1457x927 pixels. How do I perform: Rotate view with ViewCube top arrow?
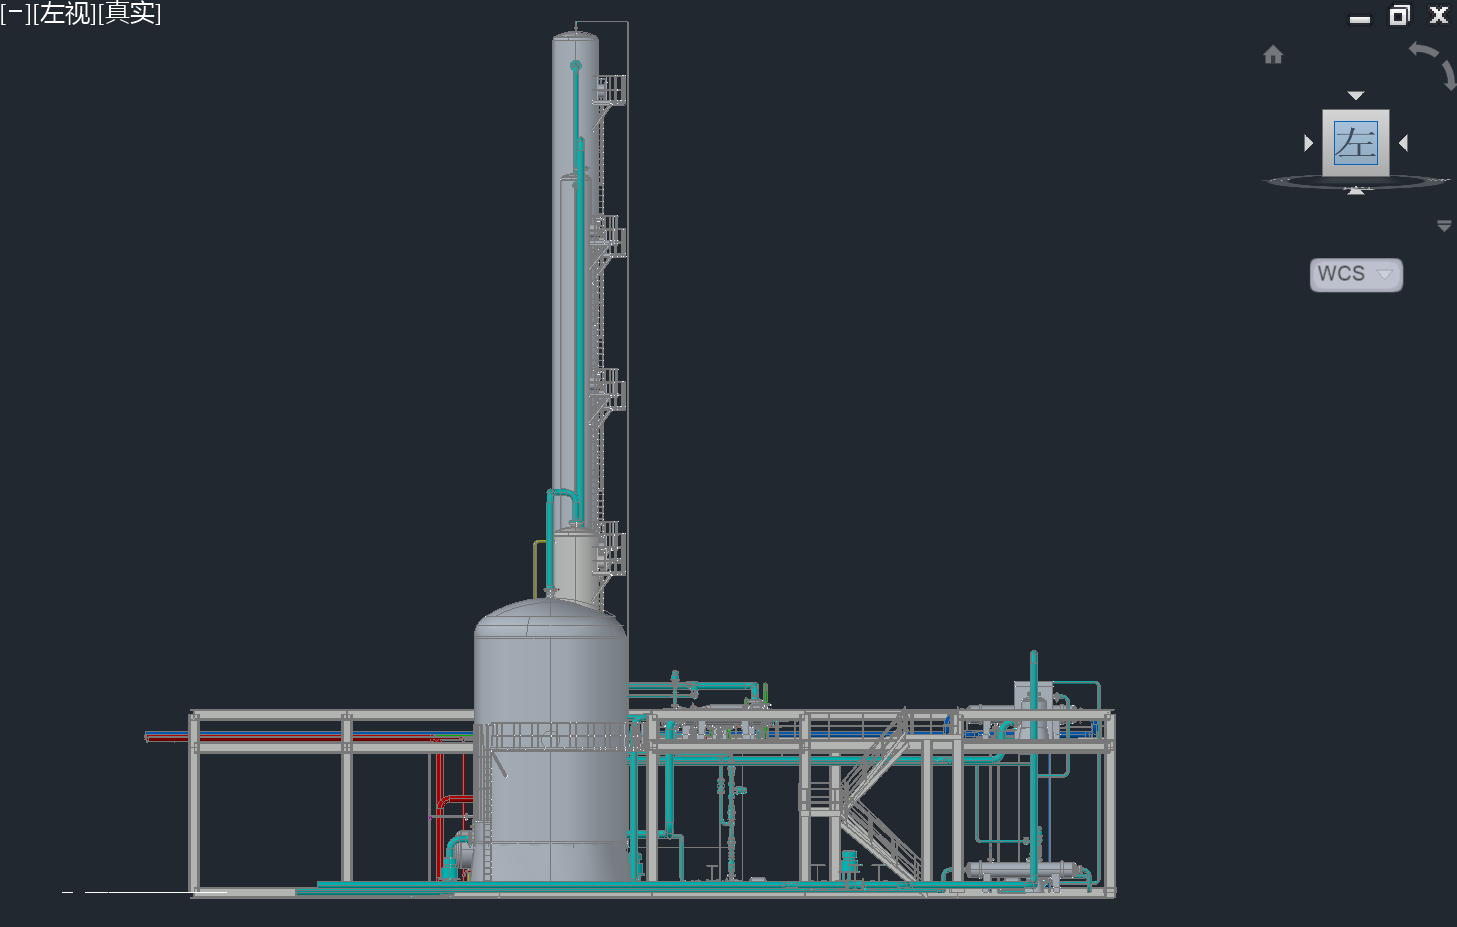[1356, 96]
